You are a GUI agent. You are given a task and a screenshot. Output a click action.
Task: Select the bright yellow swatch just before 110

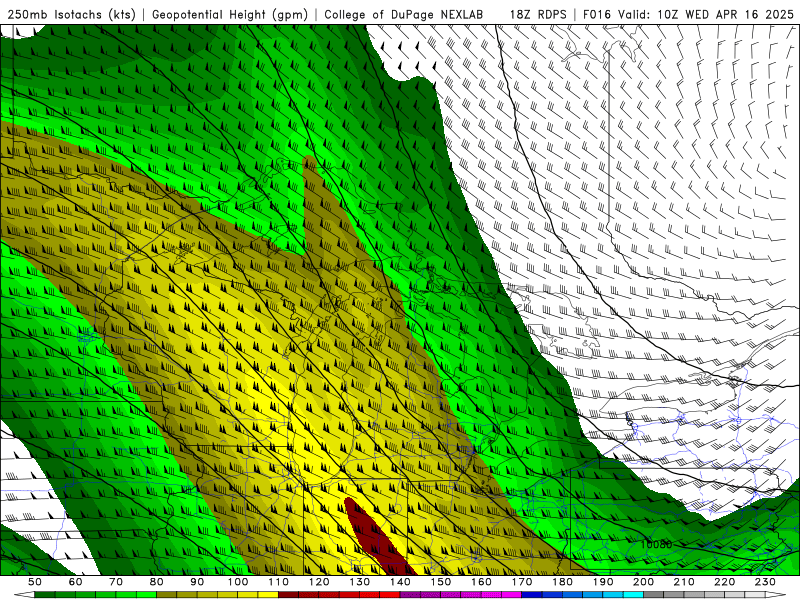(268, 595)
